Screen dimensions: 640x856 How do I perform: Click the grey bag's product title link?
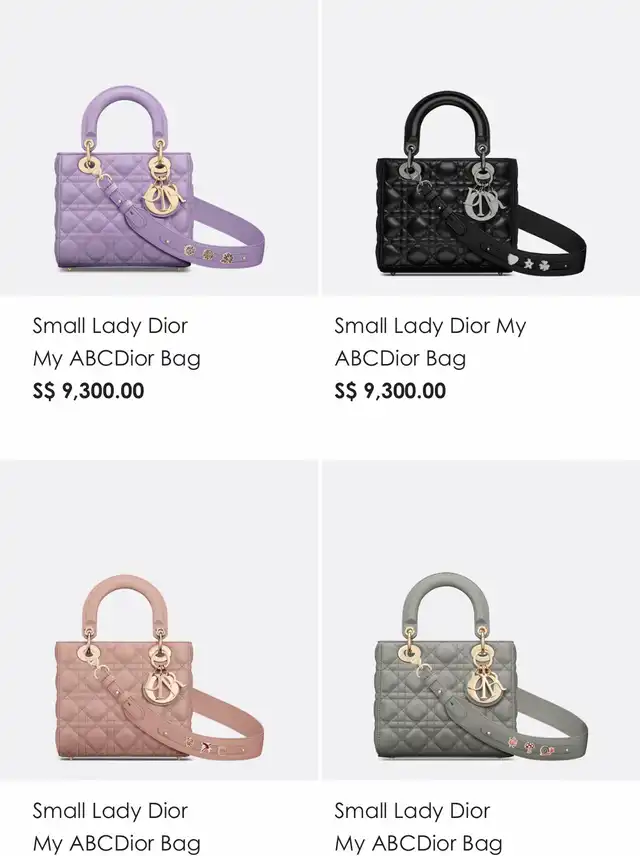coord(418,827)
